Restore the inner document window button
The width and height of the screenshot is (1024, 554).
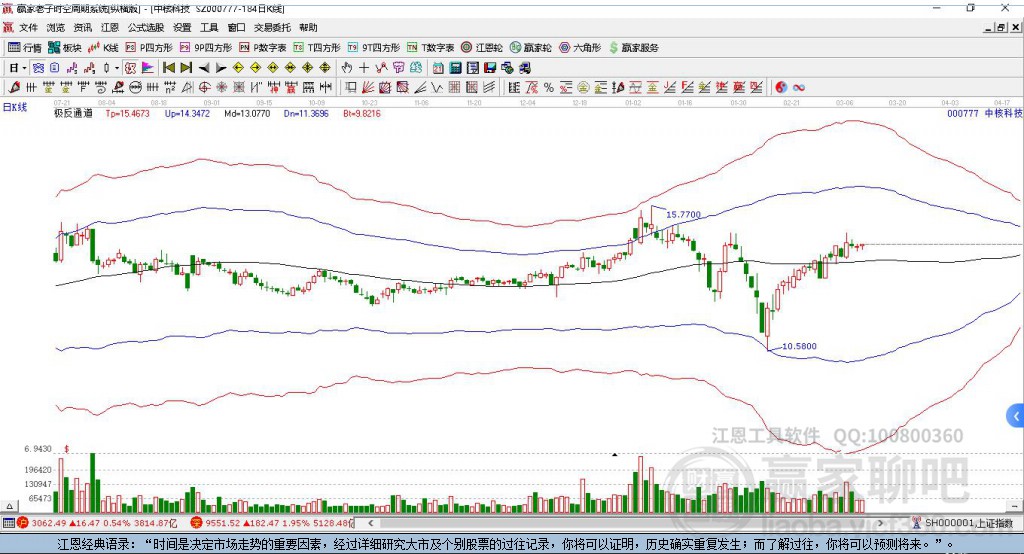tap(1001, 27)
